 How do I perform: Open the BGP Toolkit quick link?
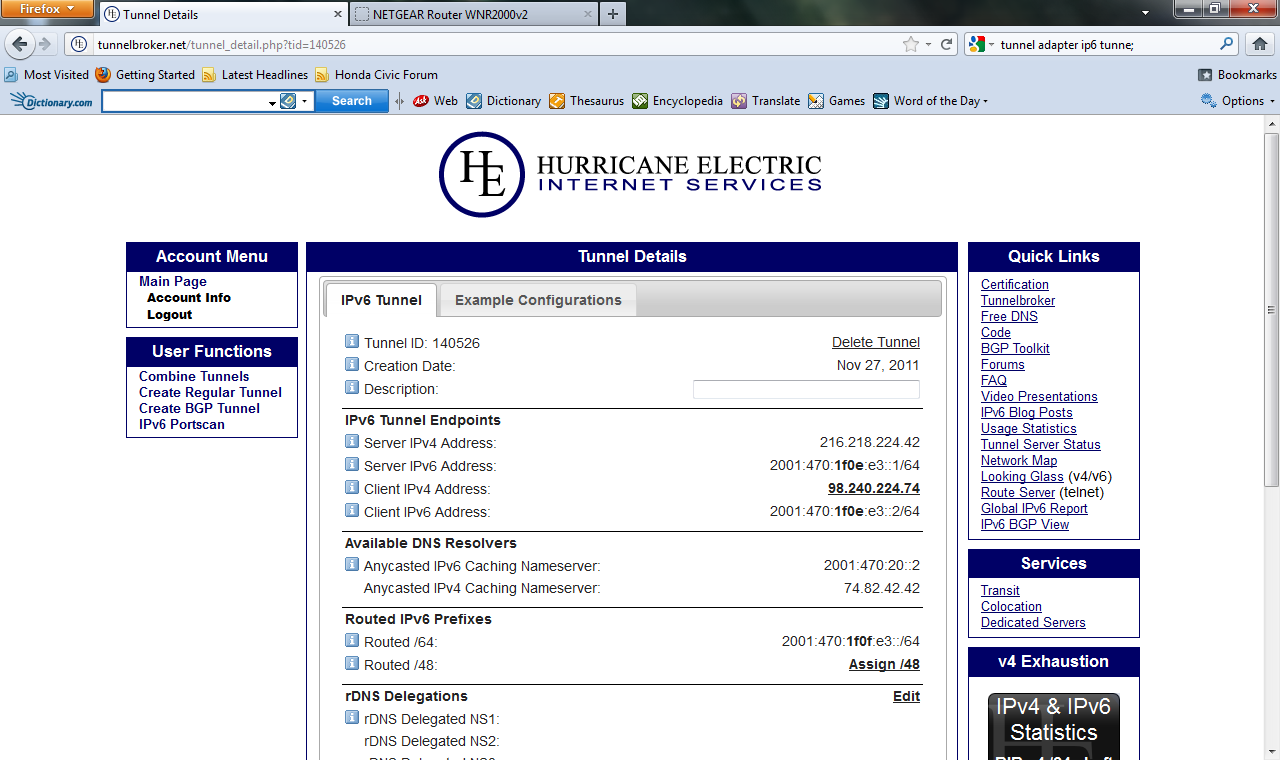click(x=1015, y=348)
